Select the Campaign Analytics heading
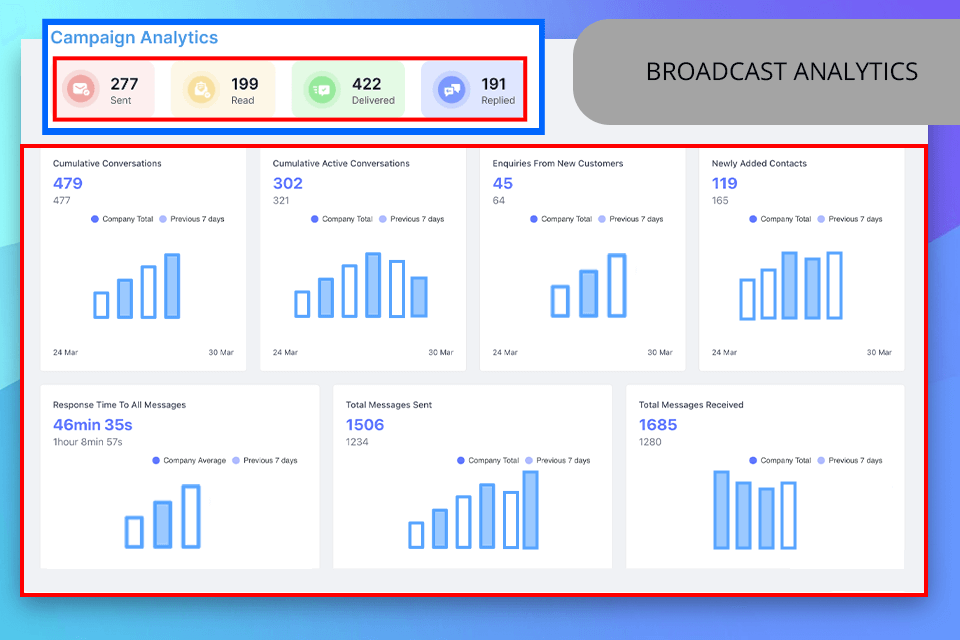This screenshot has width=960, height=640. point(134,37)
